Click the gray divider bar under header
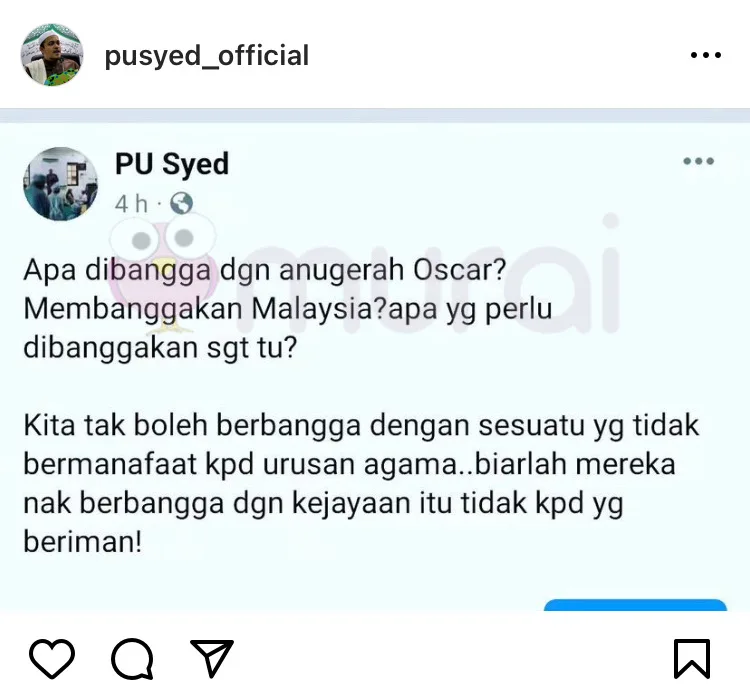 pos(375,115)
